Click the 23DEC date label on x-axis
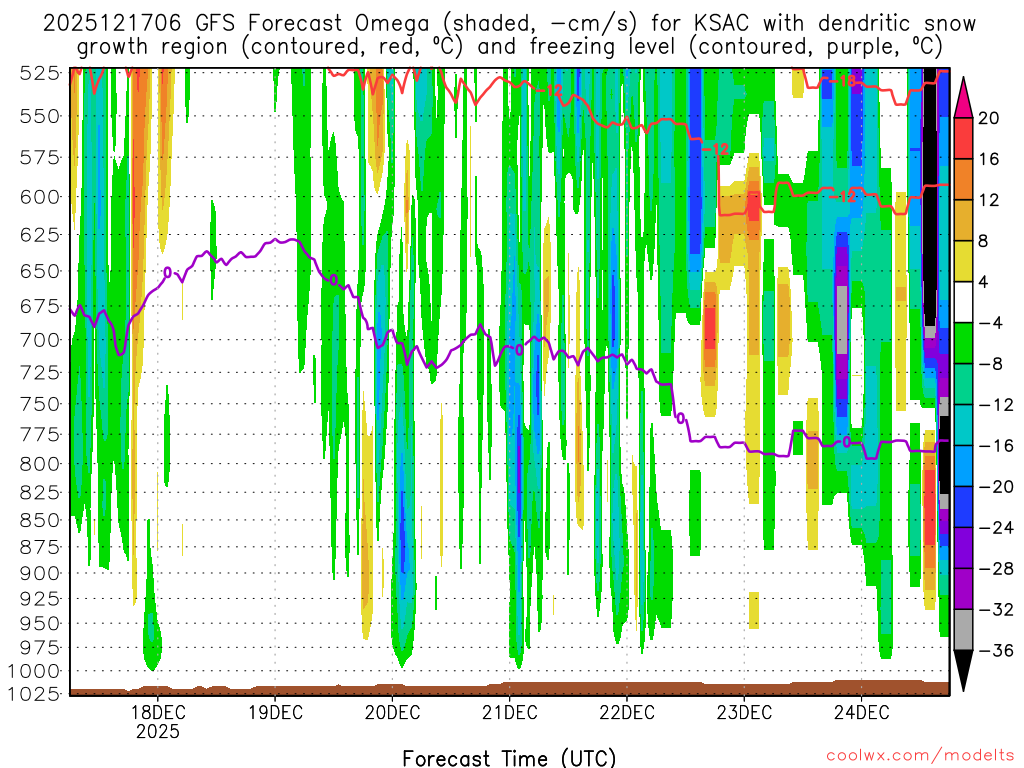This screenshot has height=768, width=1024. 744,712
